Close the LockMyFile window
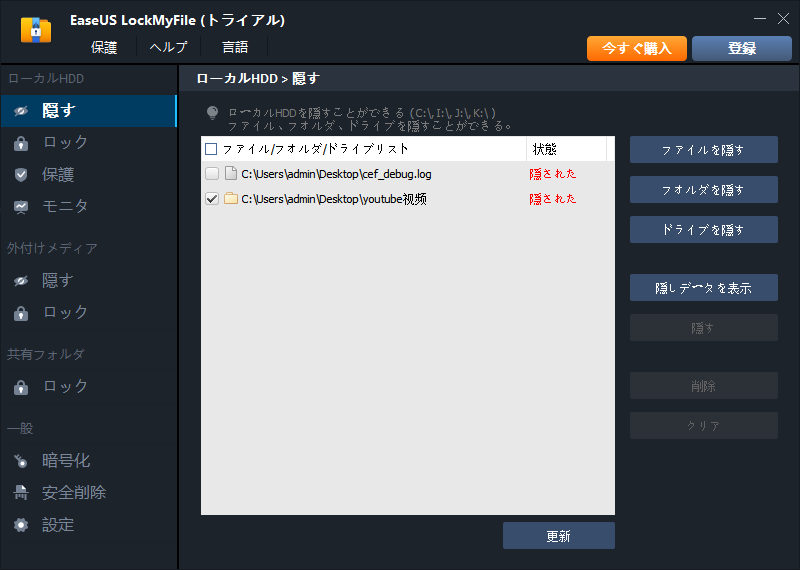800x570 pixels. coord(783,19)
